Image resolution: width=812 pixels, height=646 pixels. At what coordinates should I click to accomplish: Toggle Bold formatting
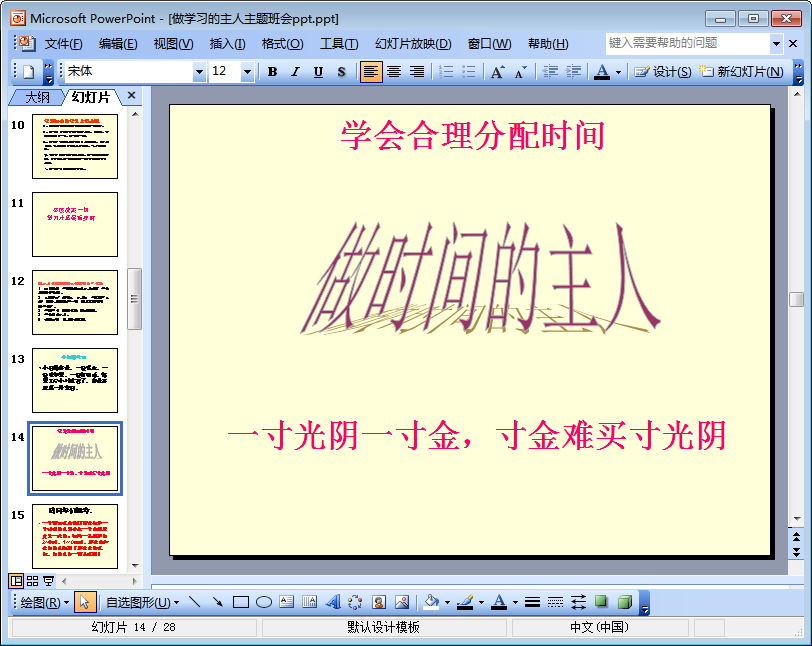[272, 72]
